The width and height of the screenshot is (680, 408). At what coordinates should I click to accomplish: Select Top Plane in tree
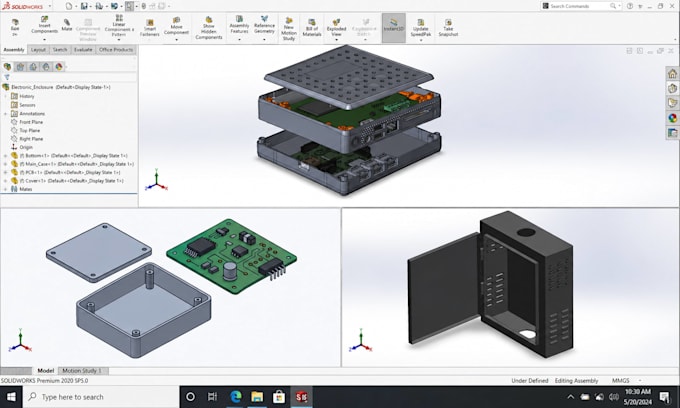tap(25, 131)
